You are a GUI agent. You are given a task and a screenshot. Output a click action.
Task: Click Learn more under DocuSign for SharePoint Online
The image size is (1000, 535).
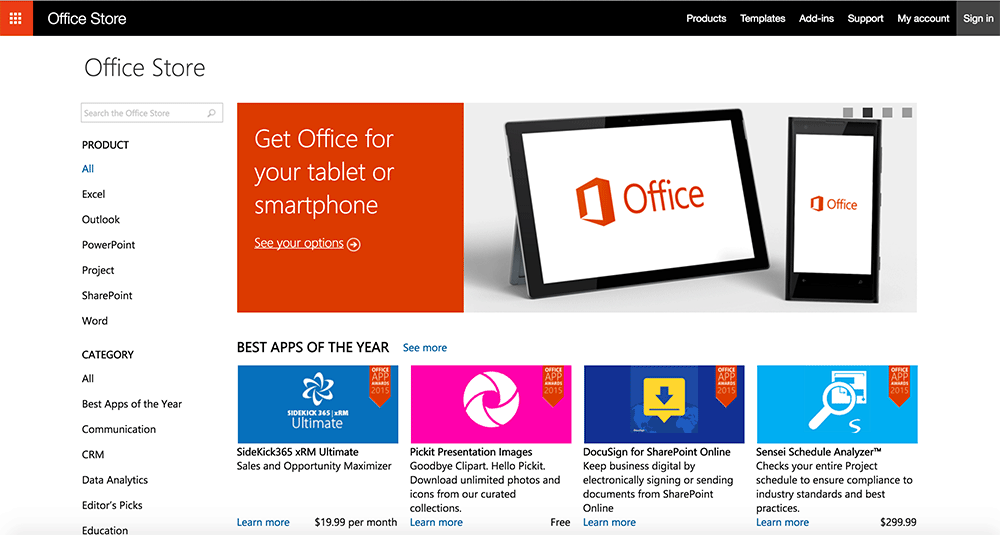pyautogui.click(x=609, y=522)
